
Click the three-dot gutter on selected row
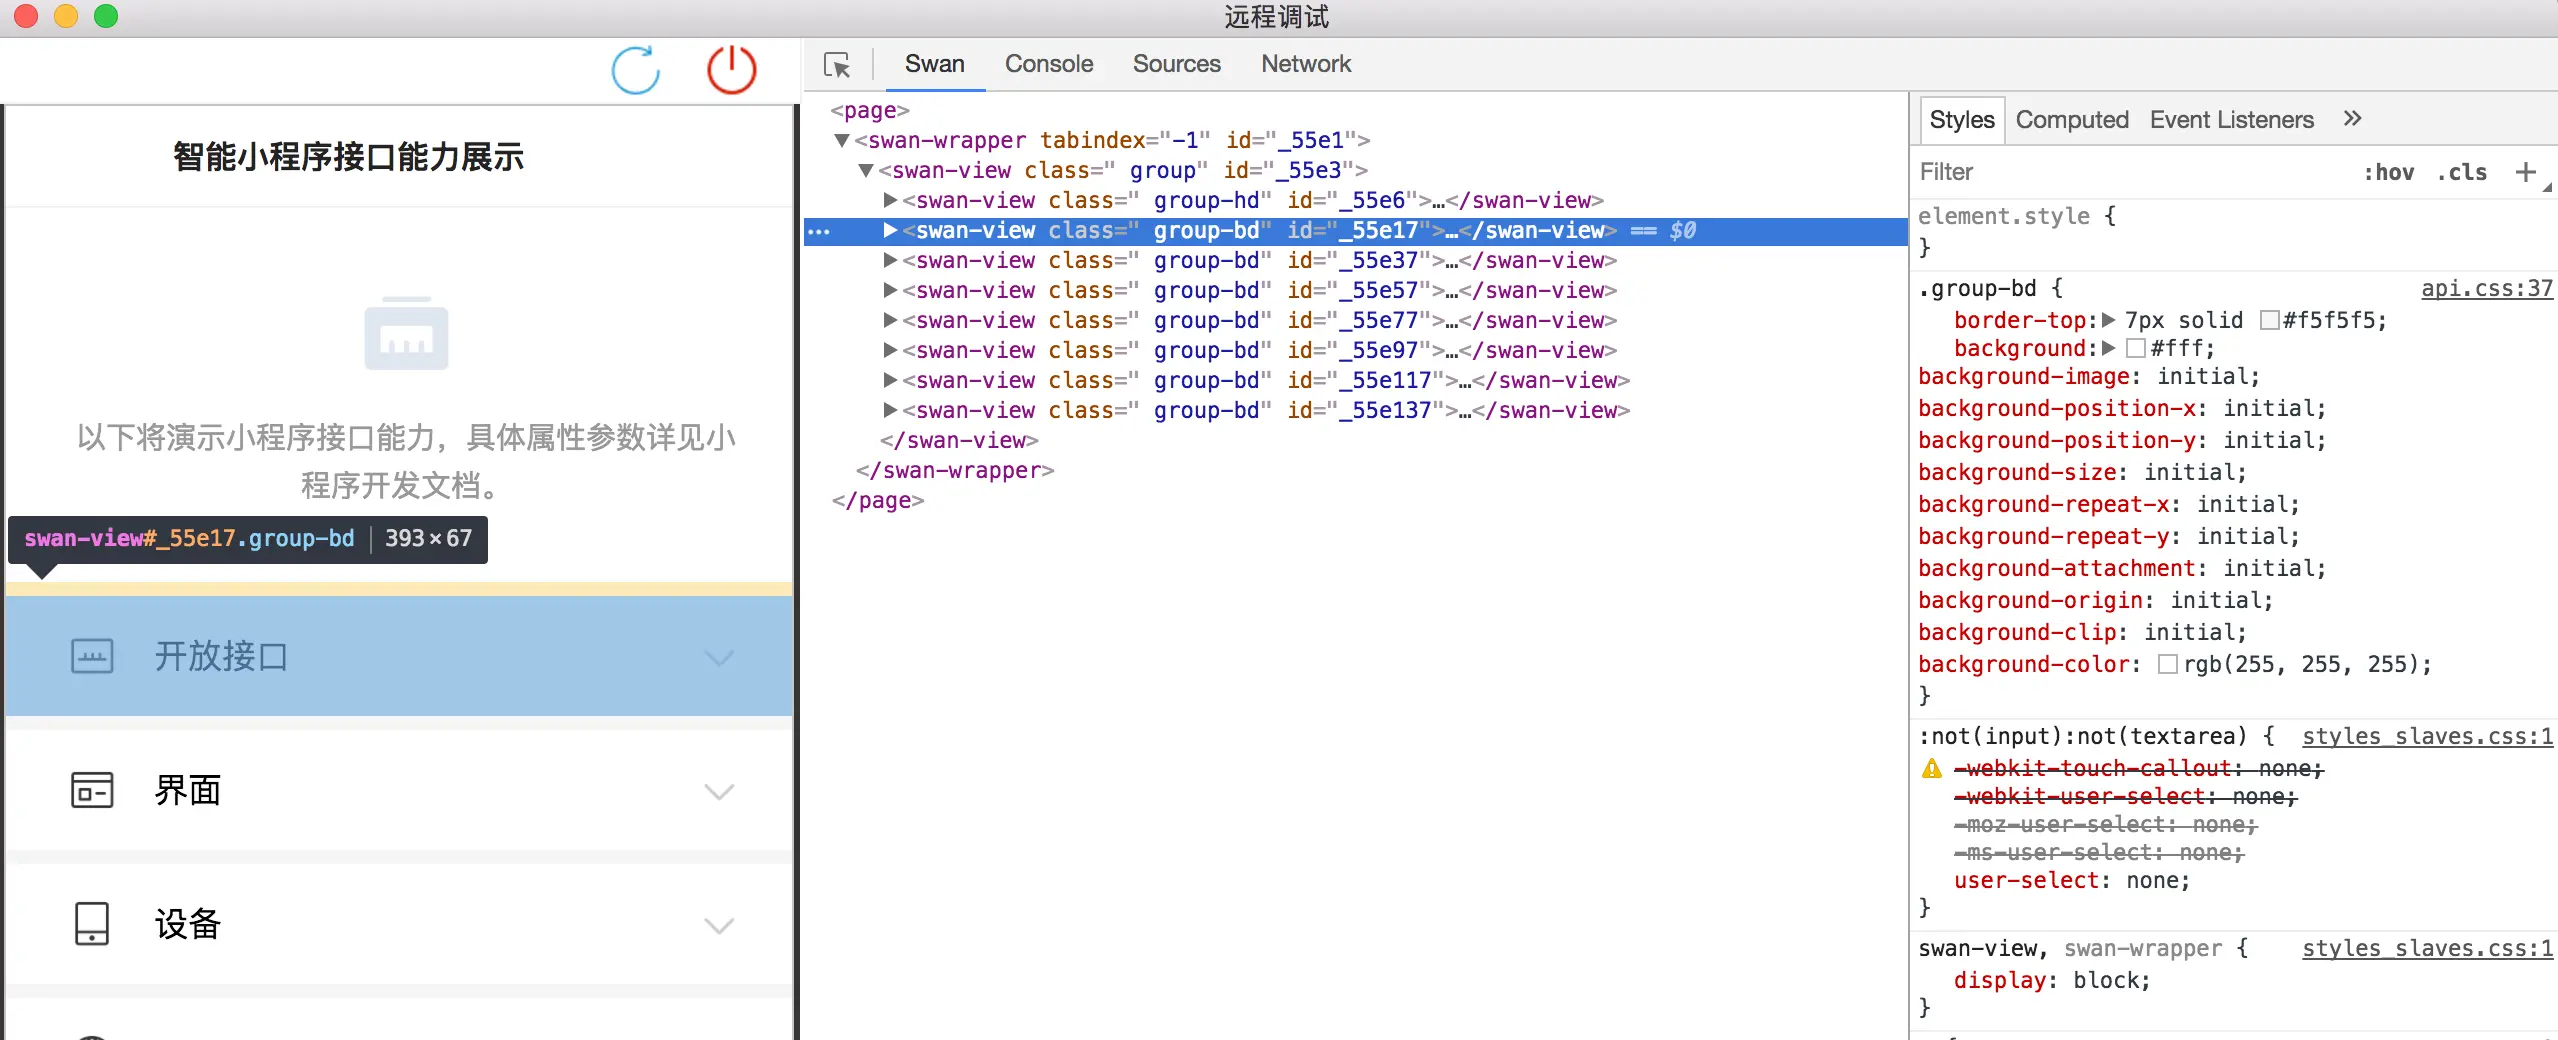819,231
